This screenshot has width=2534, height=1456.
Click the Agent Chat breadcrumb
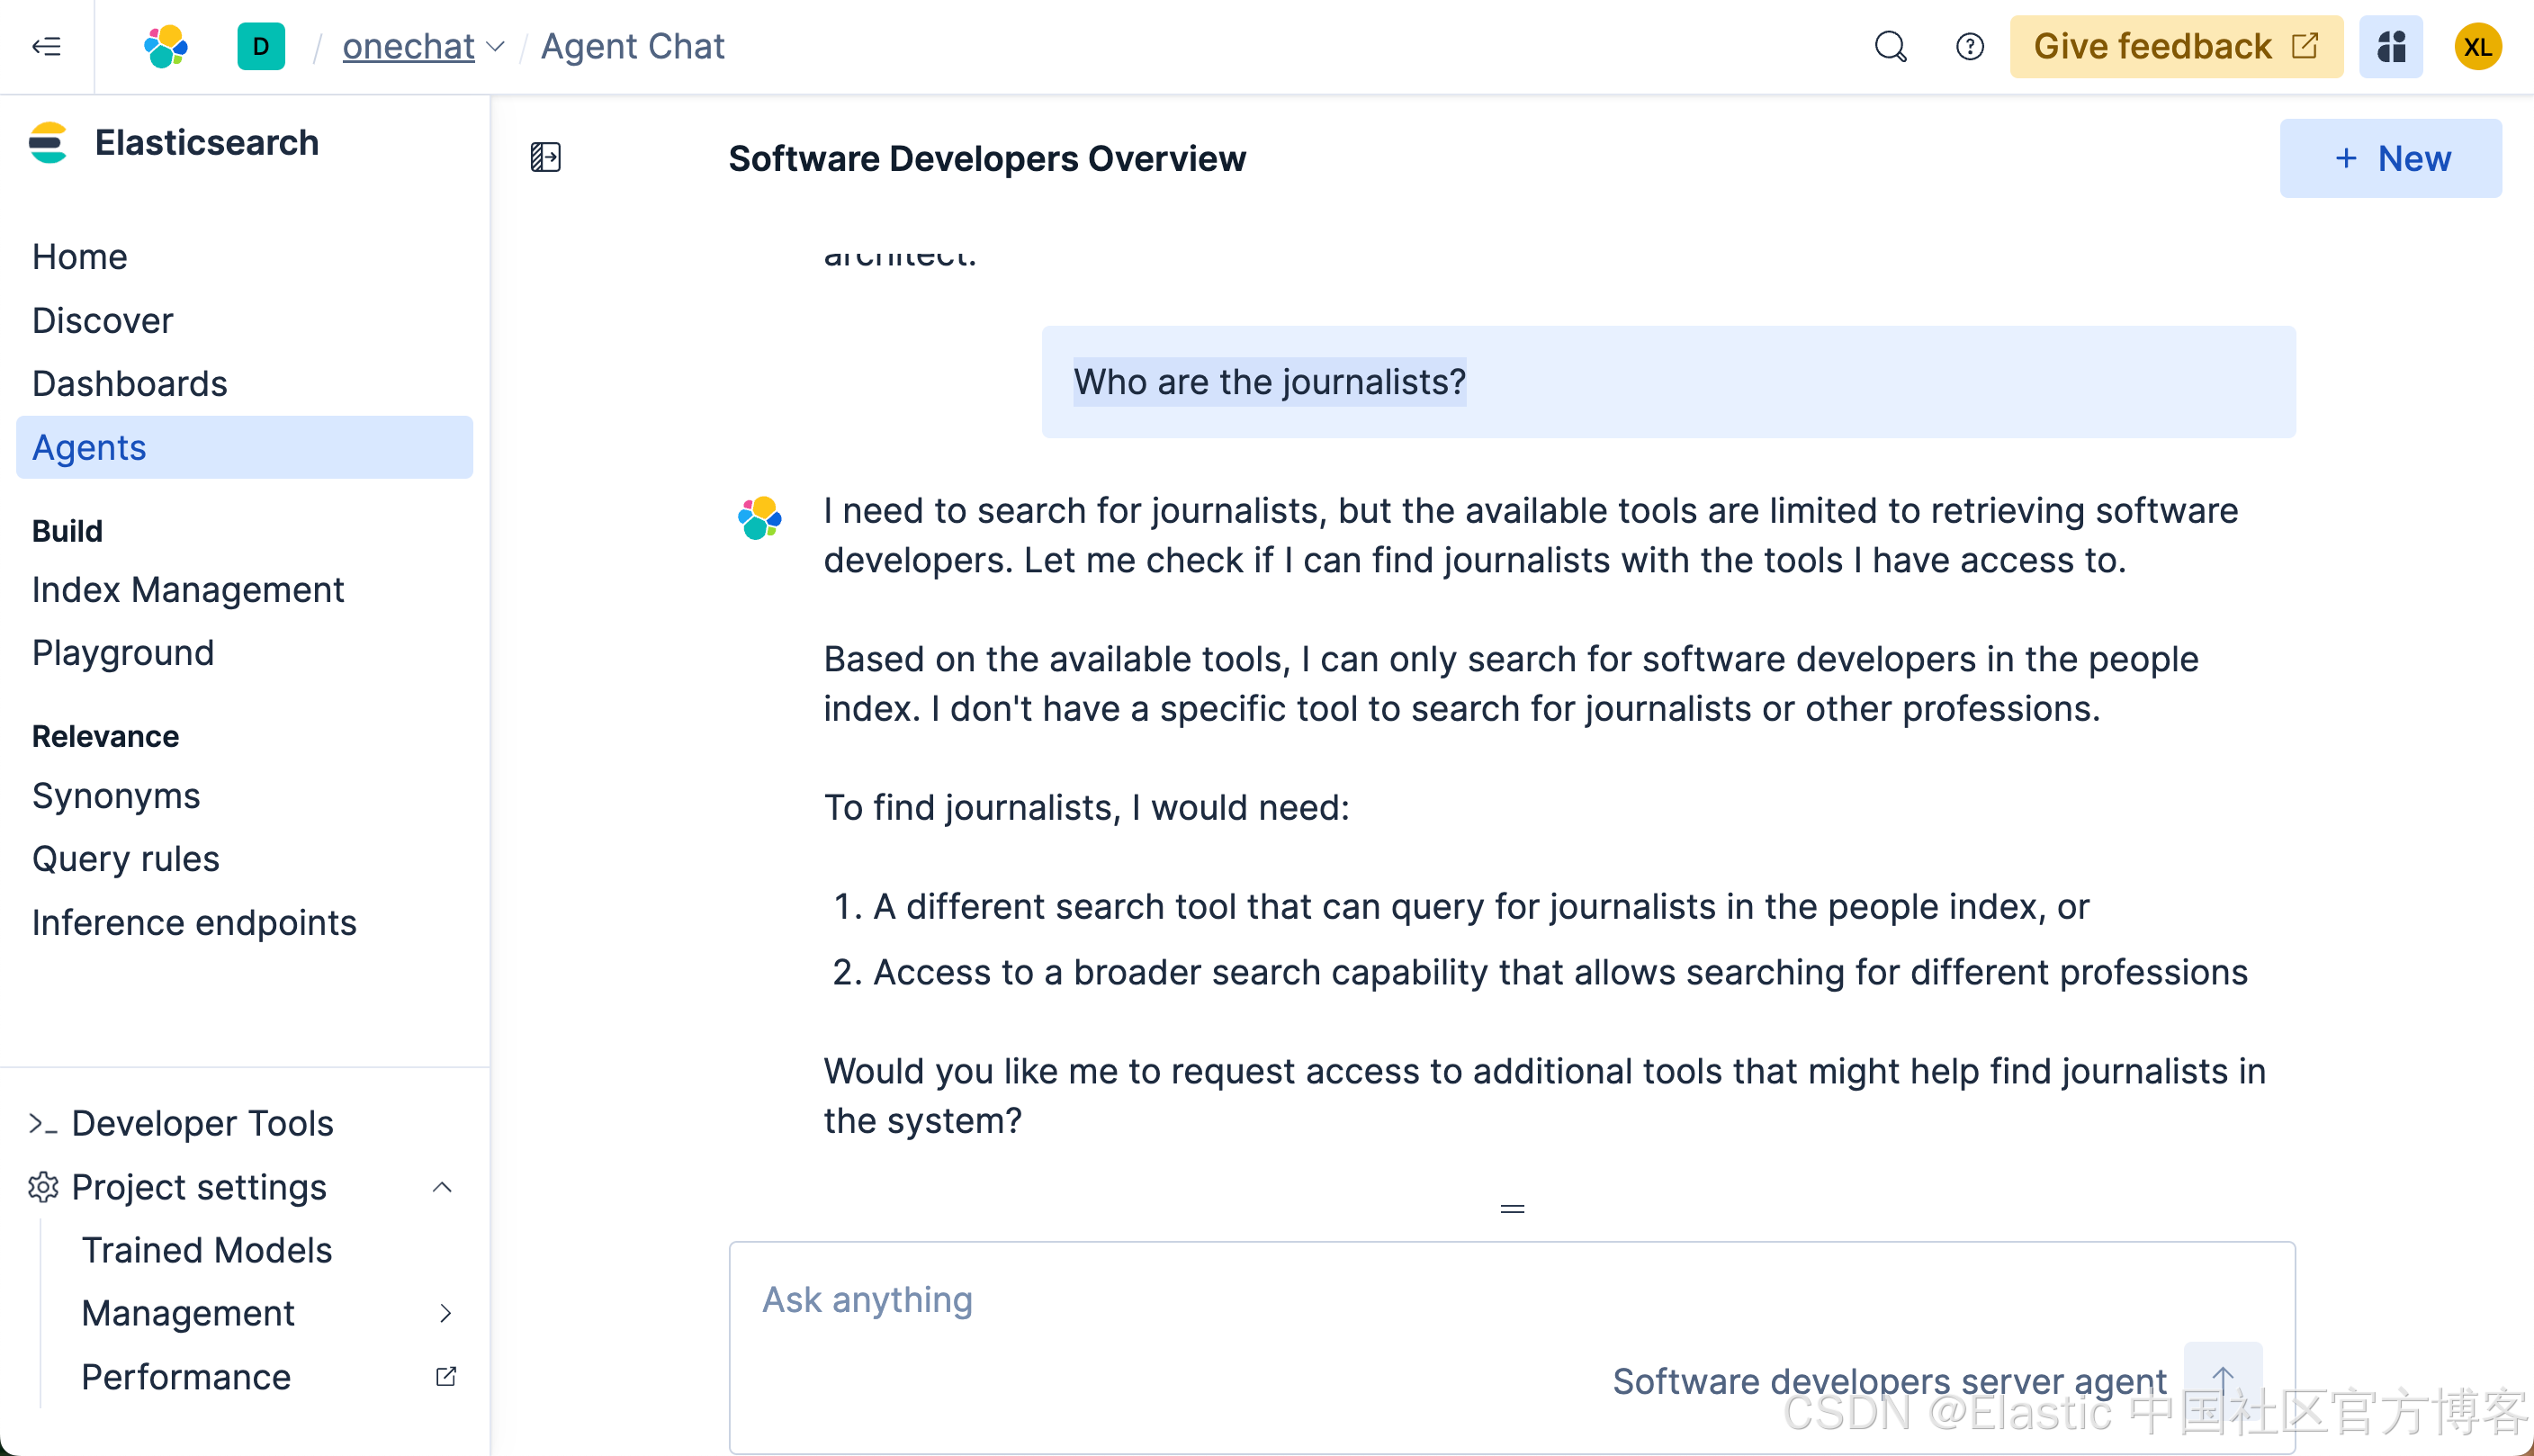[632, 46]
